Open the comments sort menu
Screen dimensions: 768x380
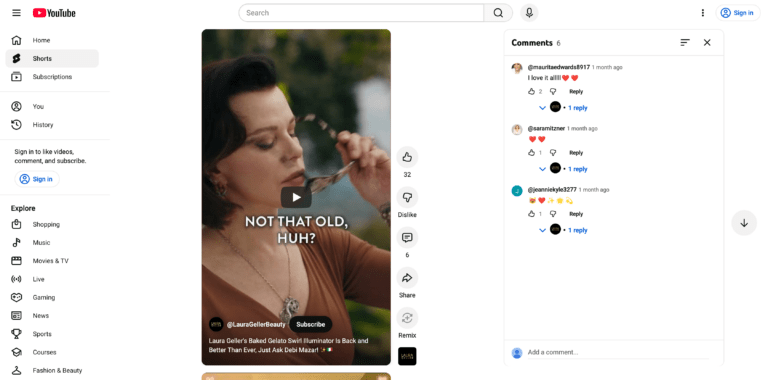pyautogui.click(x=685, y=43)
